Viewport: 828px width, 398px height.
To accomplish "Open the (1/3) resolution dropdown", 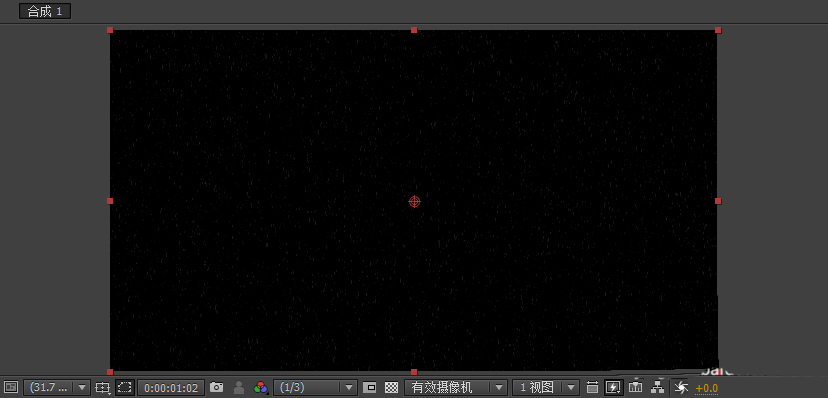I will click(x=315, y=387).
